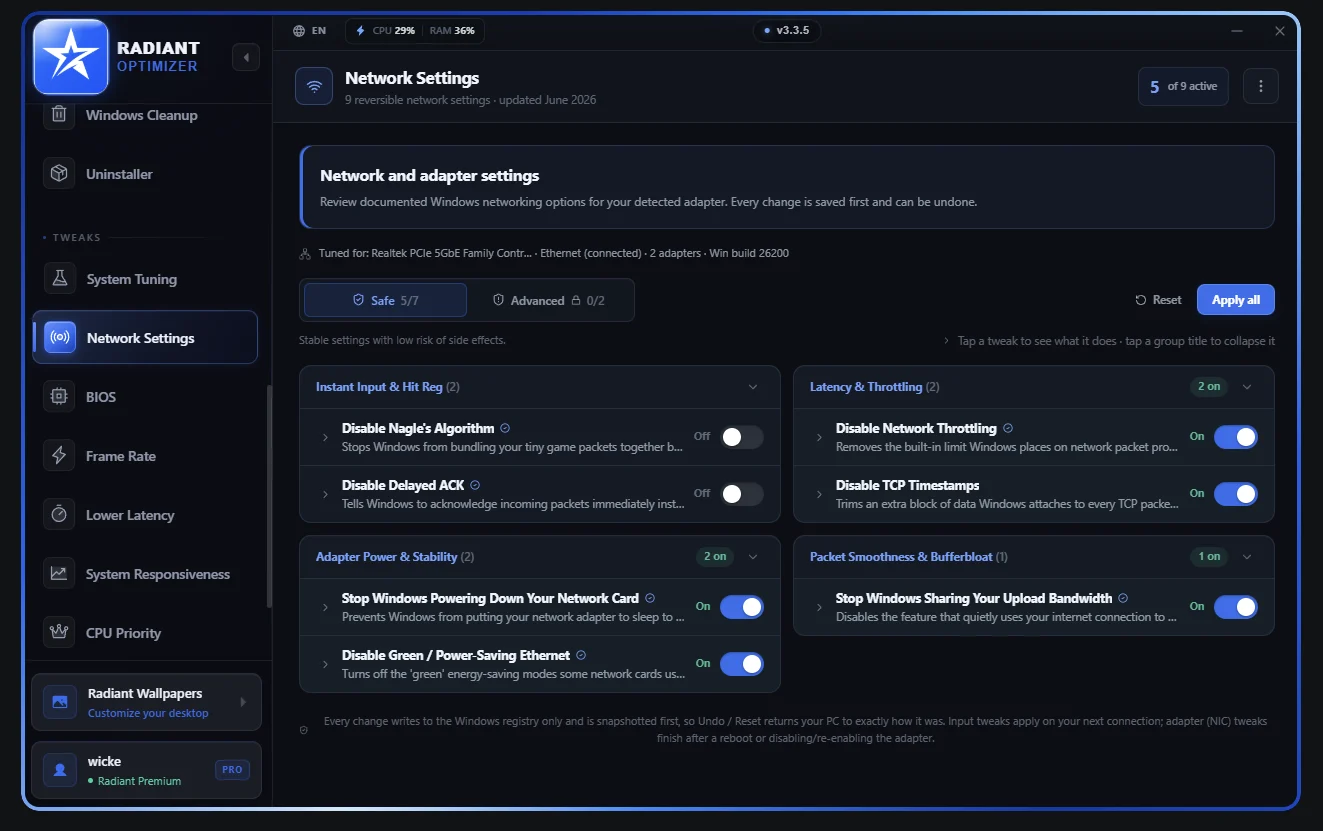Open Windows Cleanup sidebar label
1323x831 pixels.
(142, 115)
